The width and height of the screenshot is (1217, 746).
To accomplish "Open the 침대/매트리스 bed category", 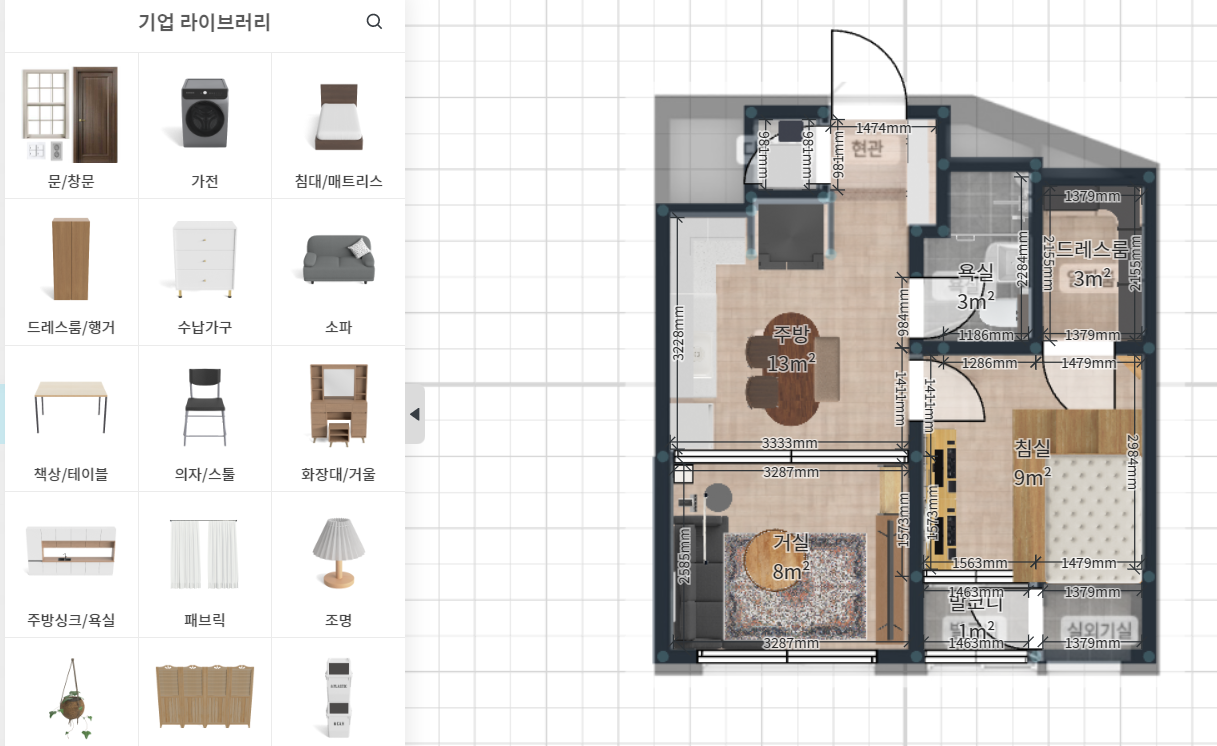I will [338, 126].
